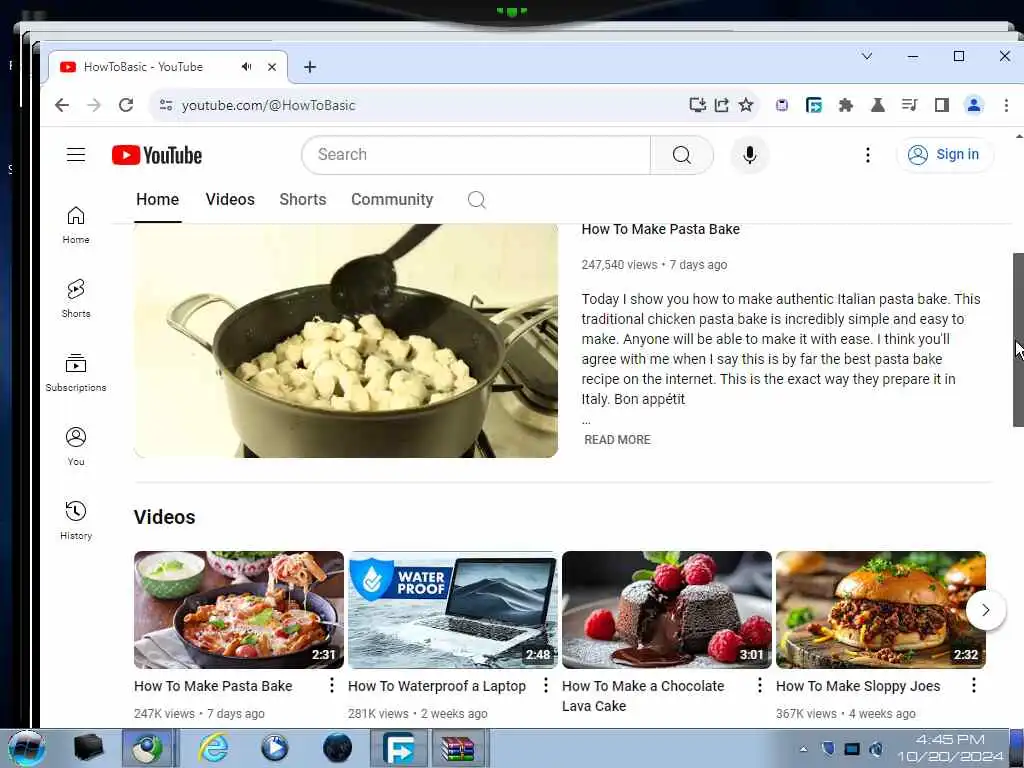1024x768 pixels.
Task: Open options menu for Chocolate Lava Cake video
Action: pos(760,685)
